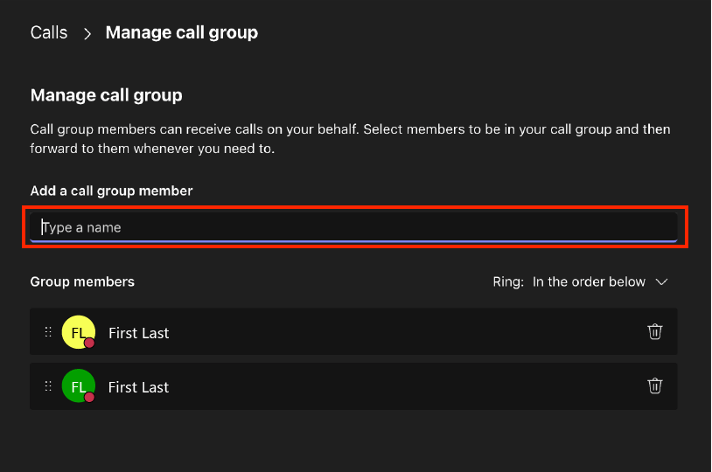The height and width of the screenshot is (472, 712).
Task: Click drag handle beside the green avatar
Action: point(48,386)
